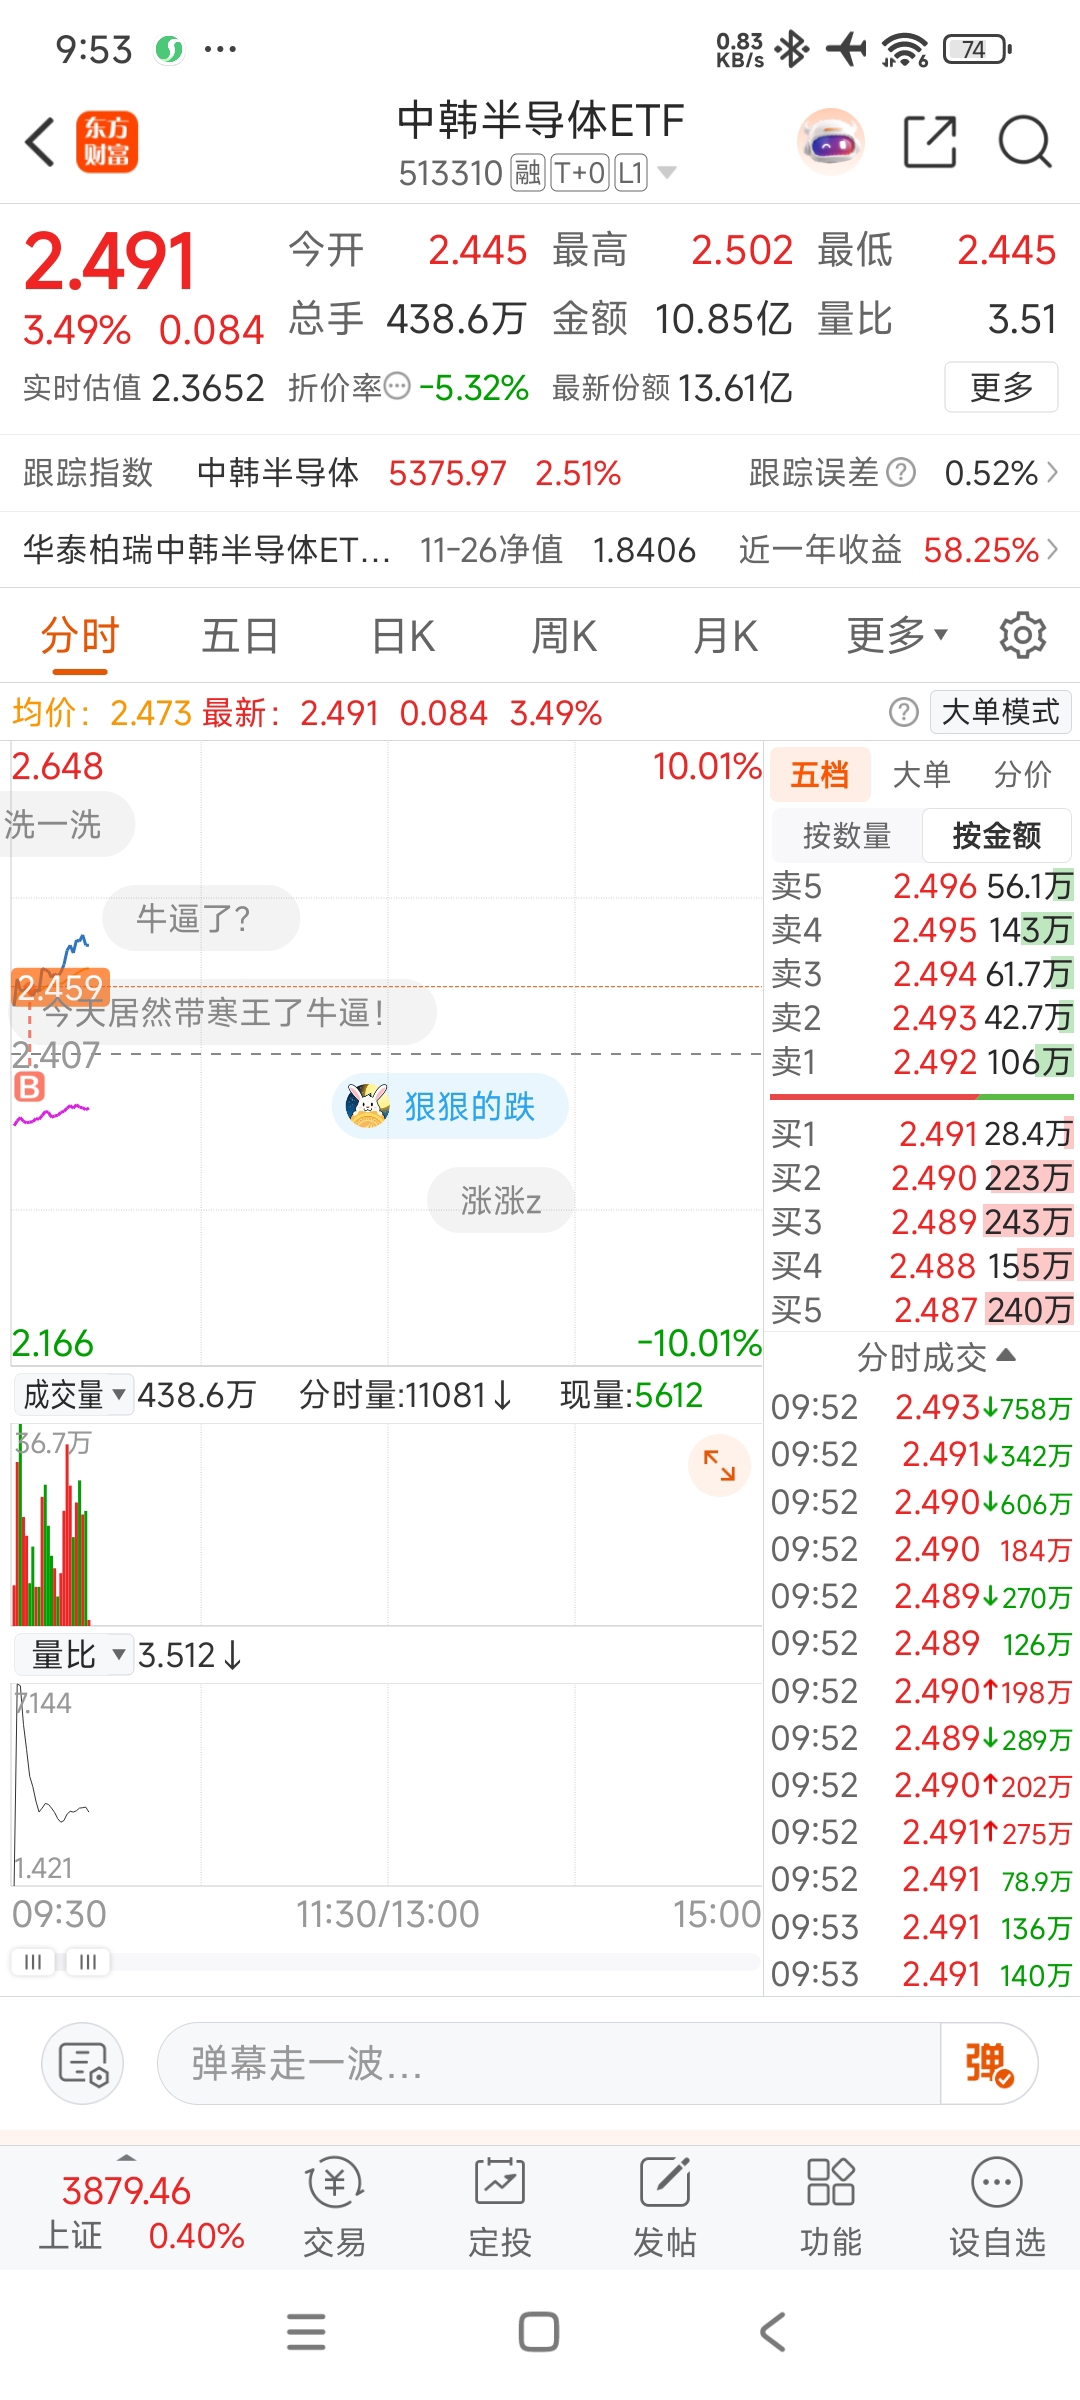Open 功能 functions icon
The width and height of the screenshot is (1080, 2400).
(x=830, y=2208)
